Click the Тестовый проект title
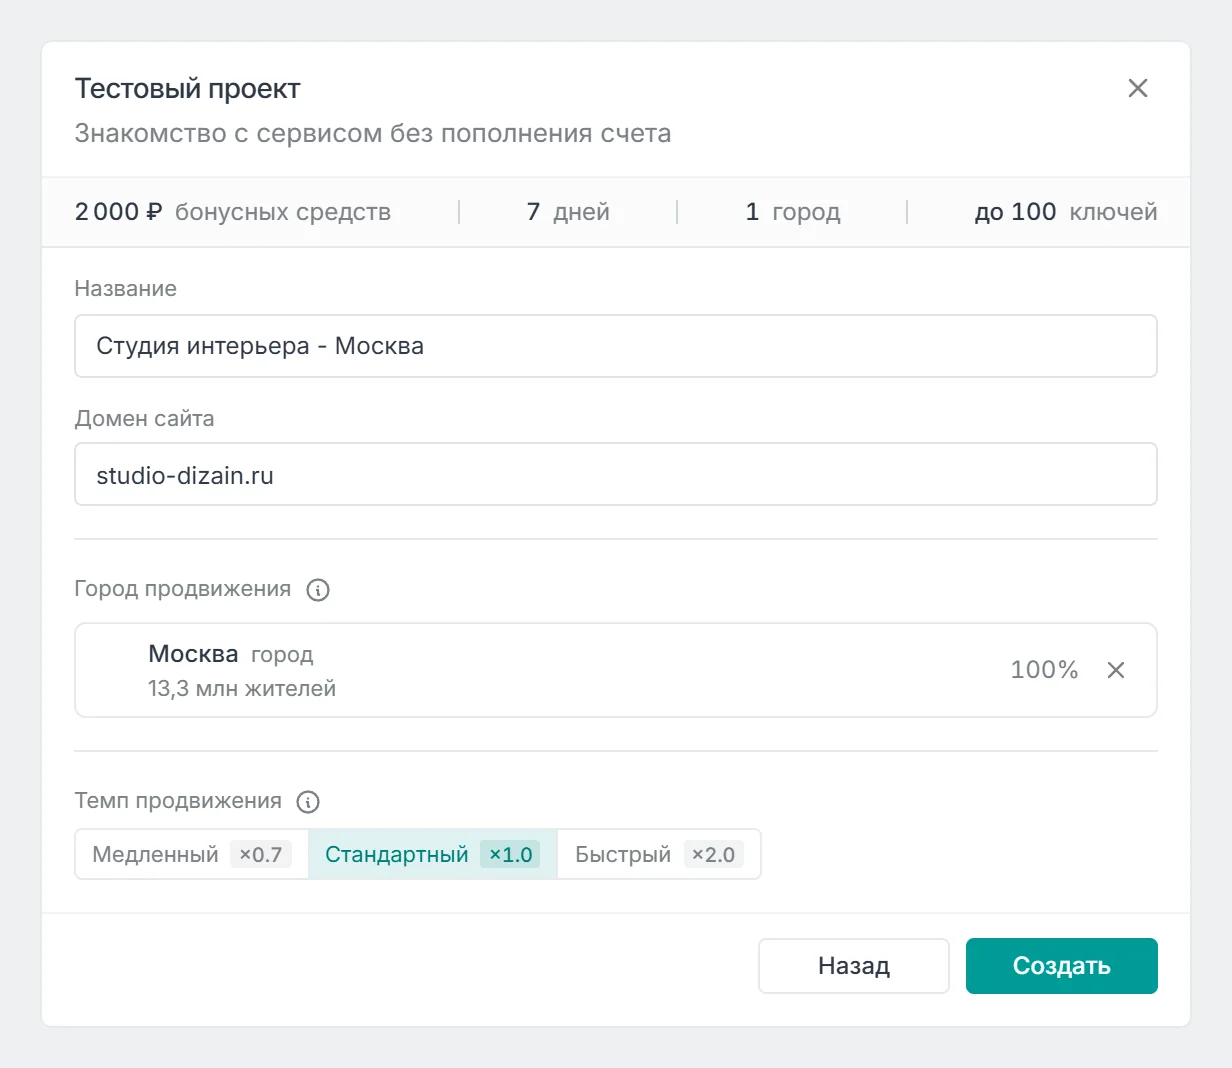This screenshot has width=1232, height=1068. pyautogui.click(x=188, y=89)
